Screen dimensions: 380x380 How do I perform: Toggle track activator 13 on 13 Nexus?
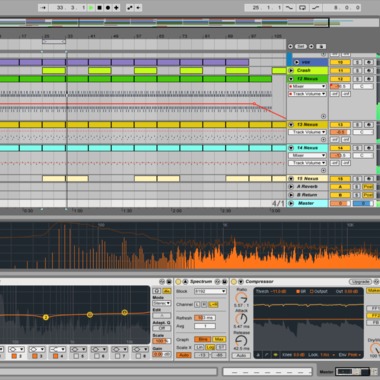click(x=340, y=125)
